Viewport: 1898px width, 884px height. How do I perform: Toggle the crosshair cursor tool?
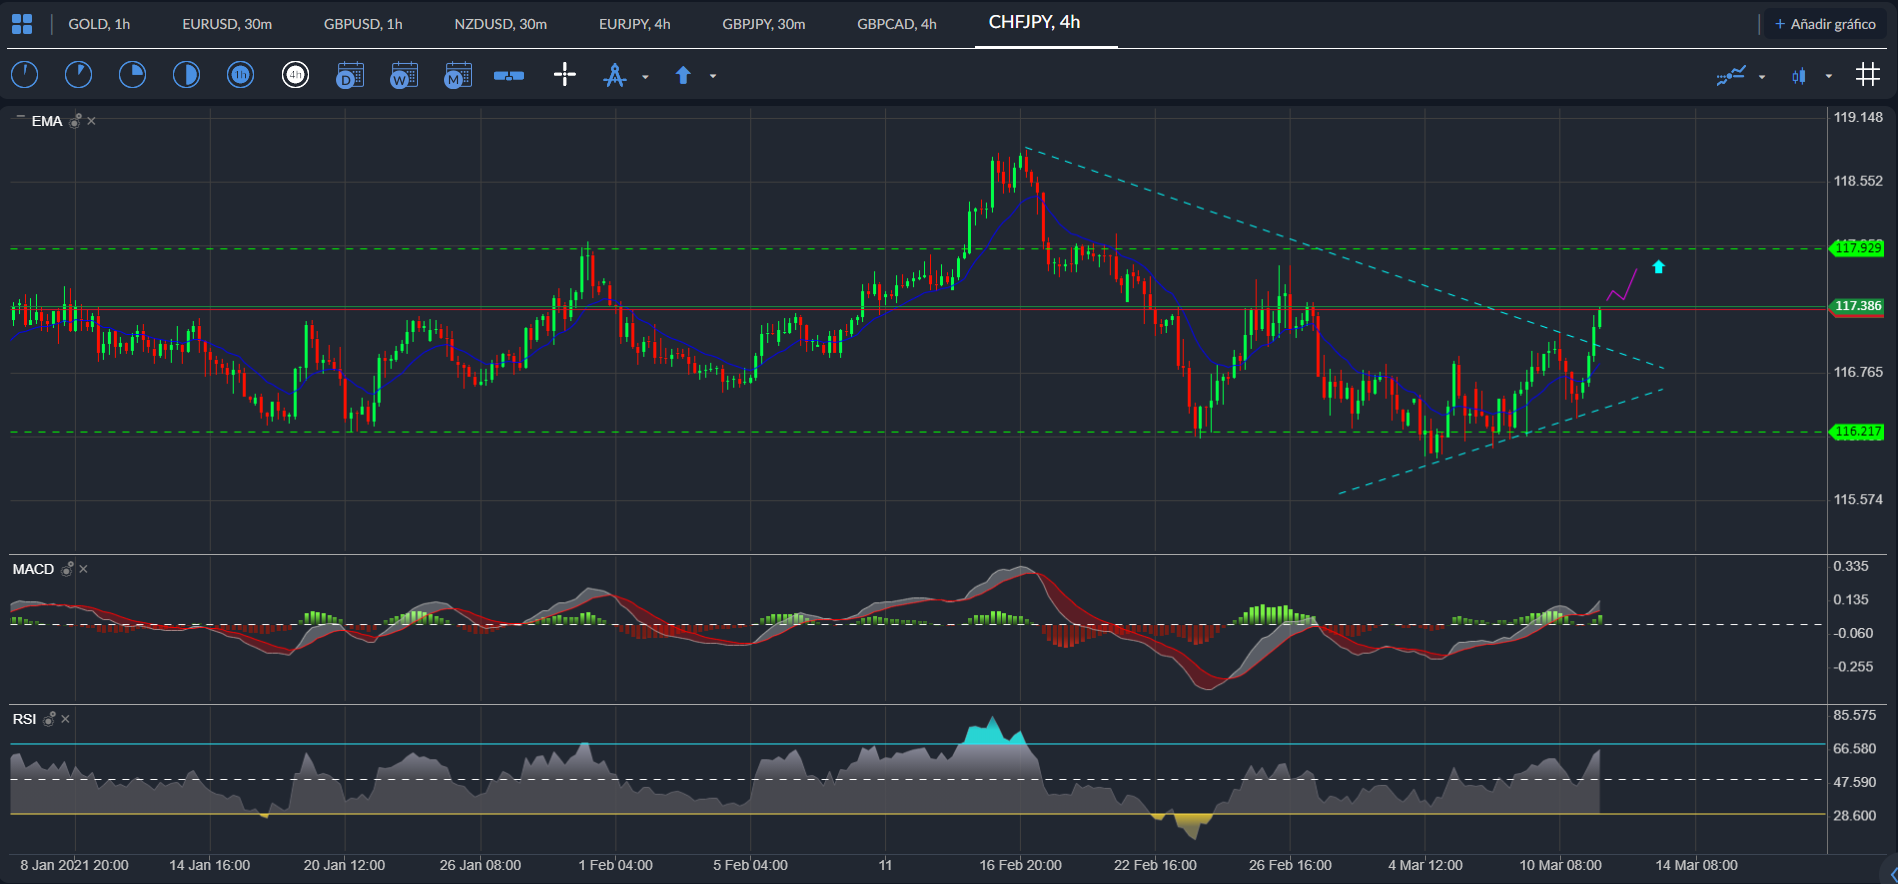(565, 75)
